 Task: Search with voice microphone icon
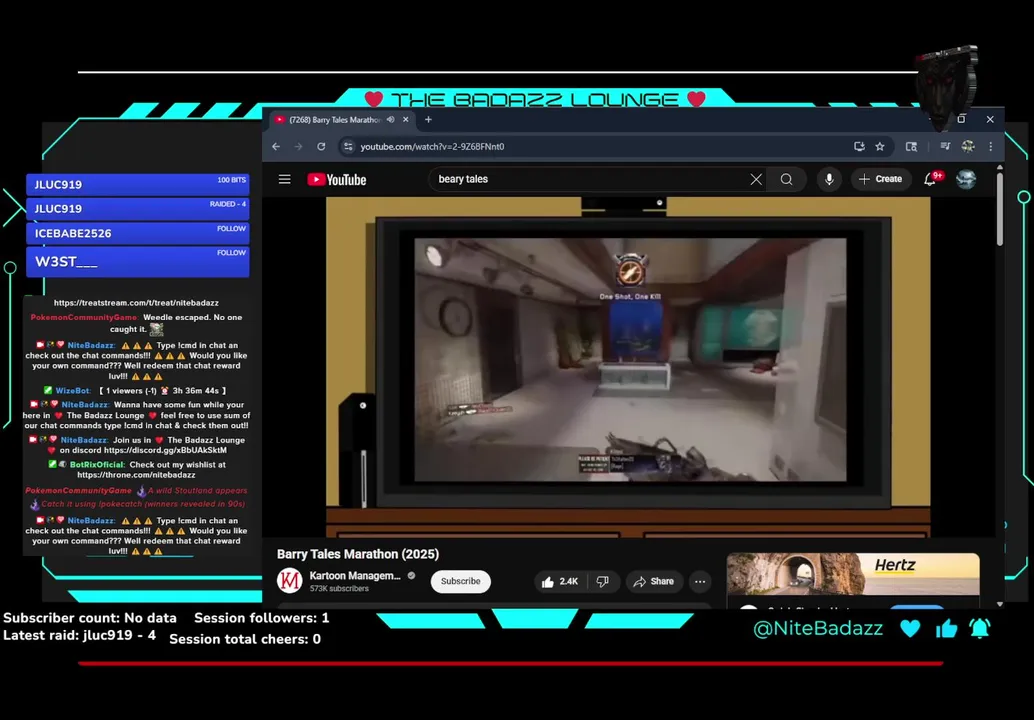point(829,179)
